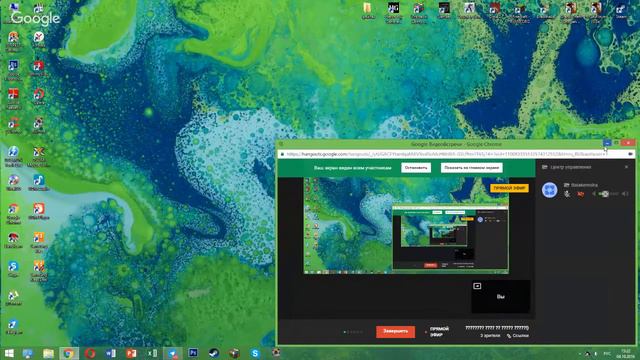Image resolution: width=640 pixels, height=360 pixels.
Task: Switch to Google Chrome in the taskbar
Action: click(69, 353)
